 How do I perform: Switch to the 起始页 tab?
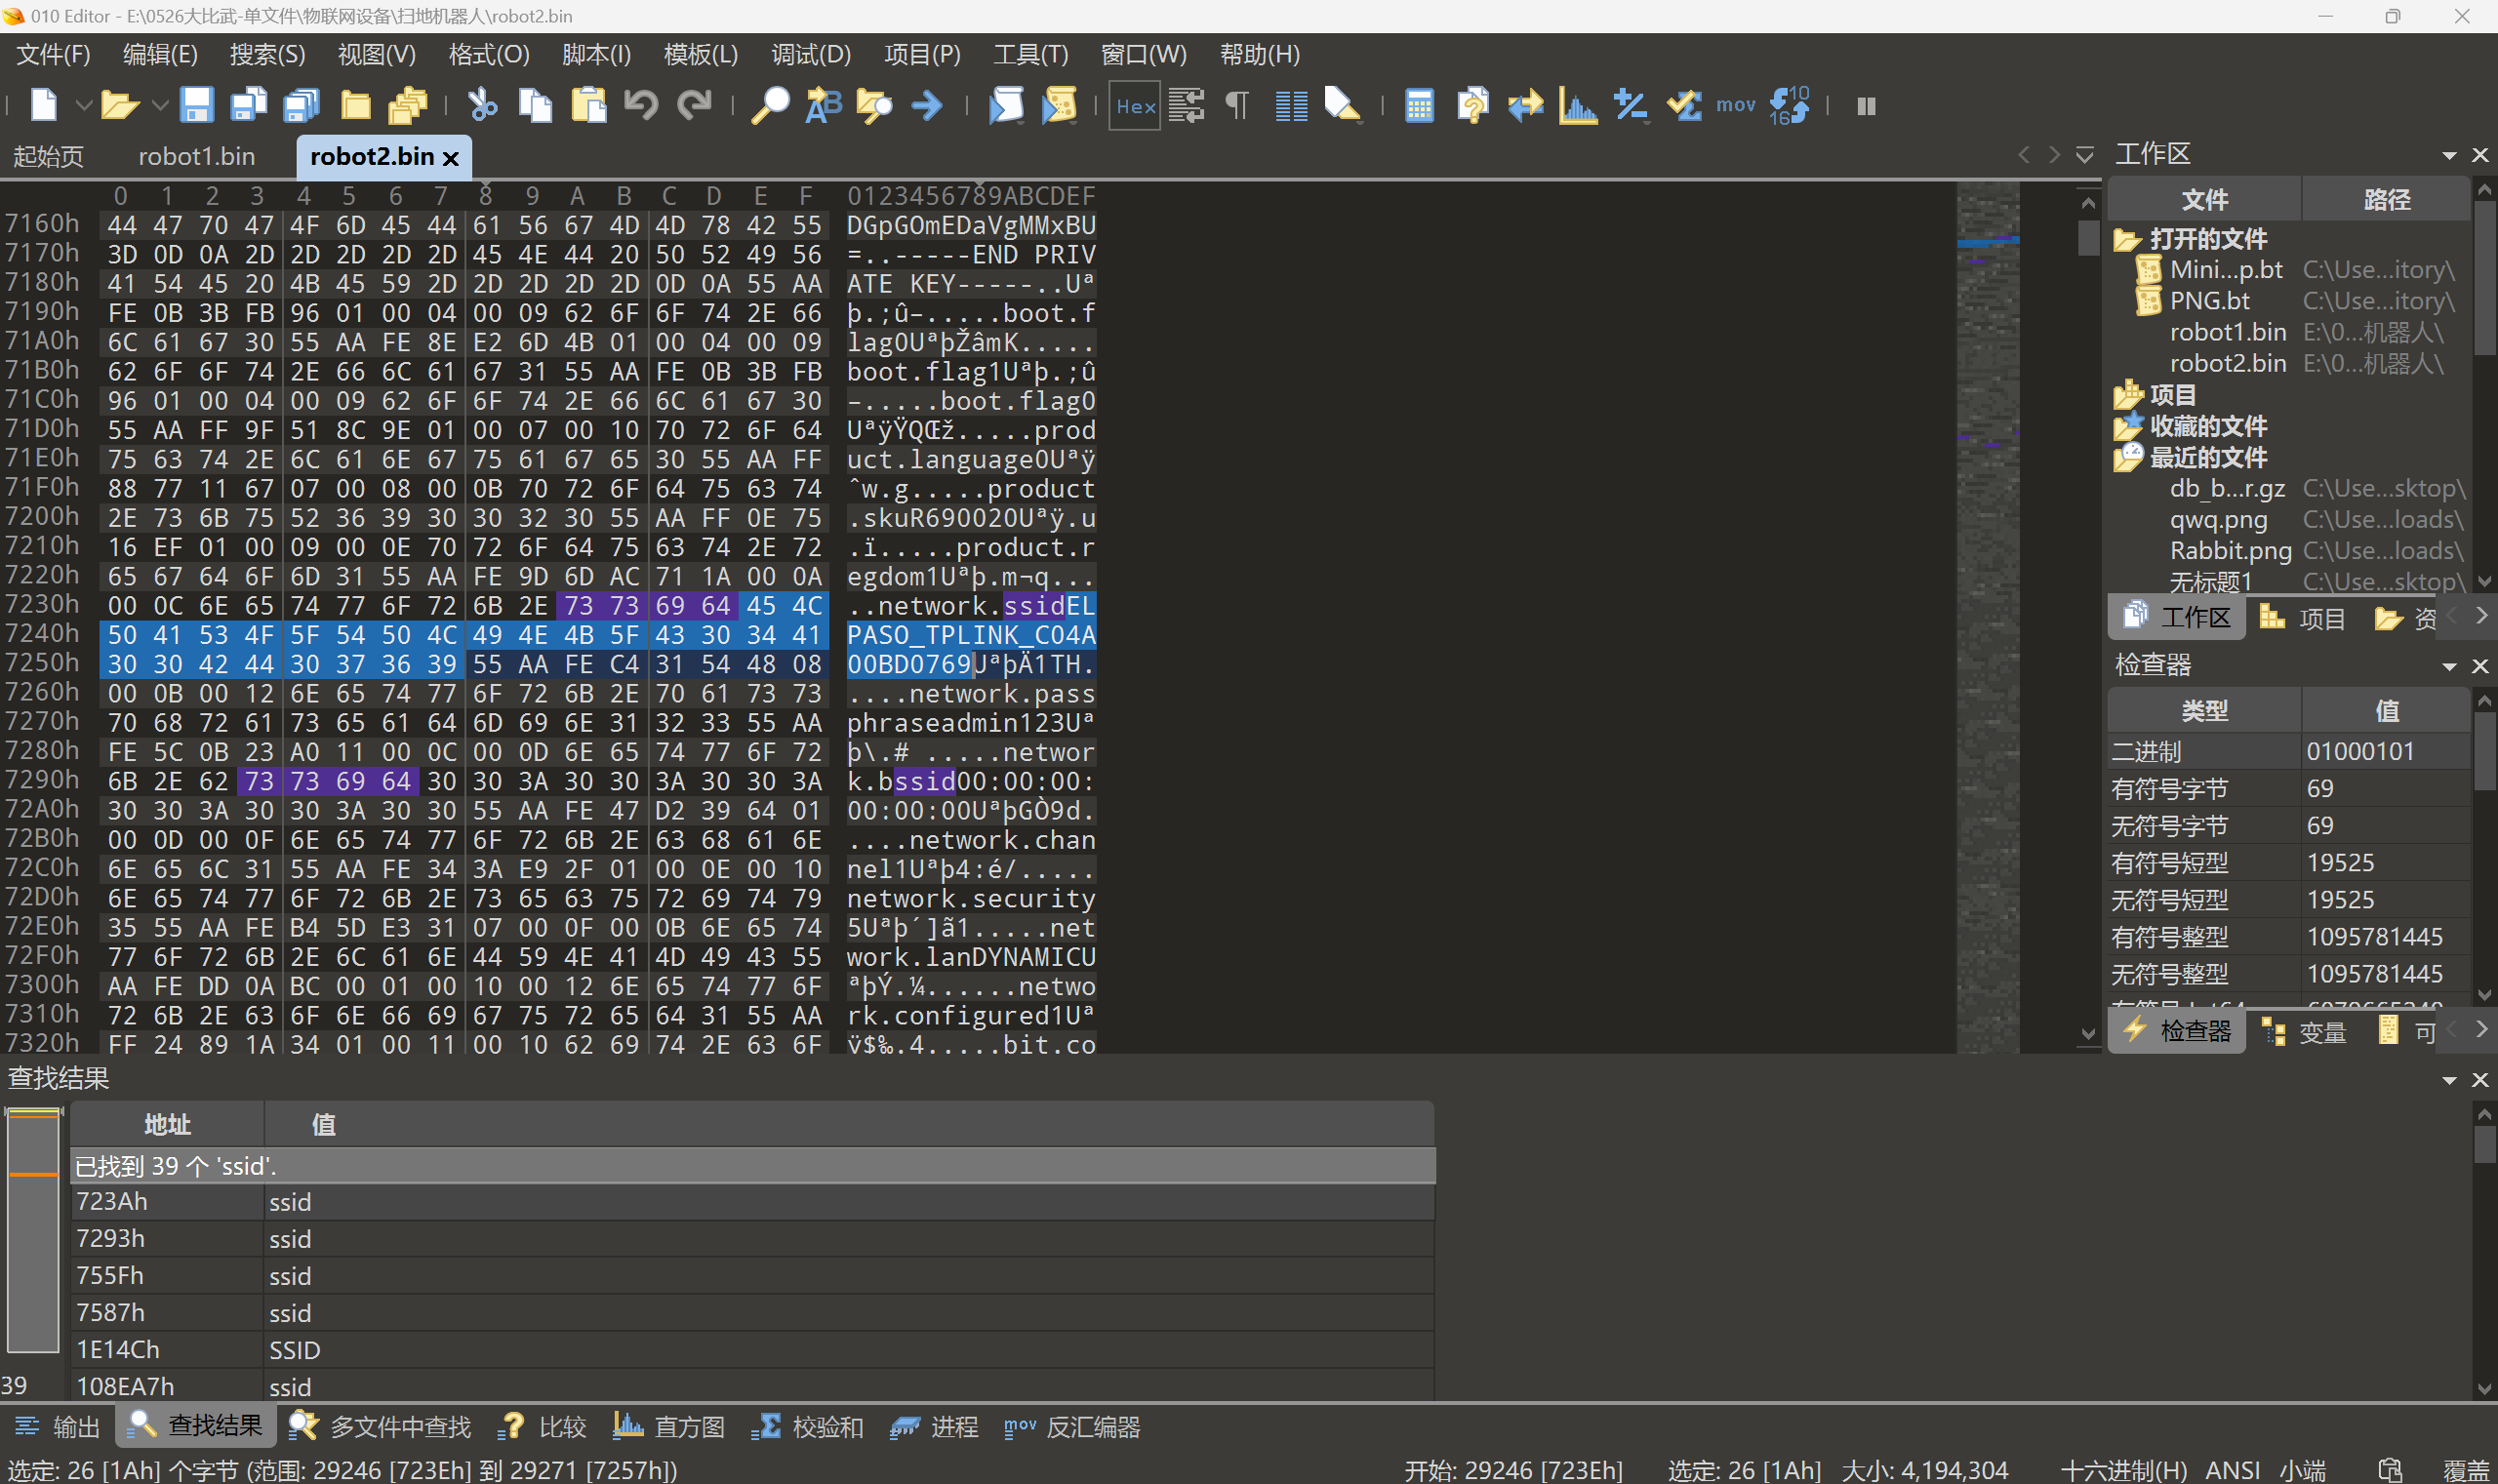point(48,157)
